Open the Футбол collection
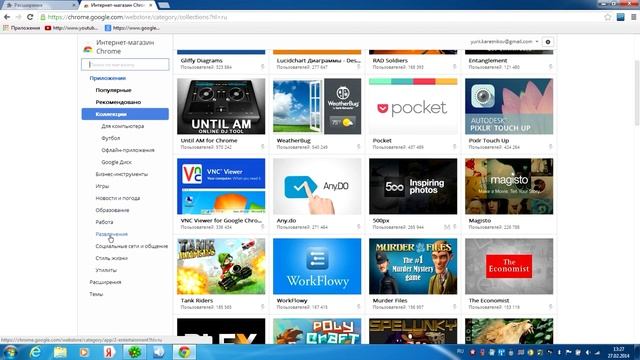Image resolution: width=640 pixels, height=360 pixels. (x=111, y=138)
